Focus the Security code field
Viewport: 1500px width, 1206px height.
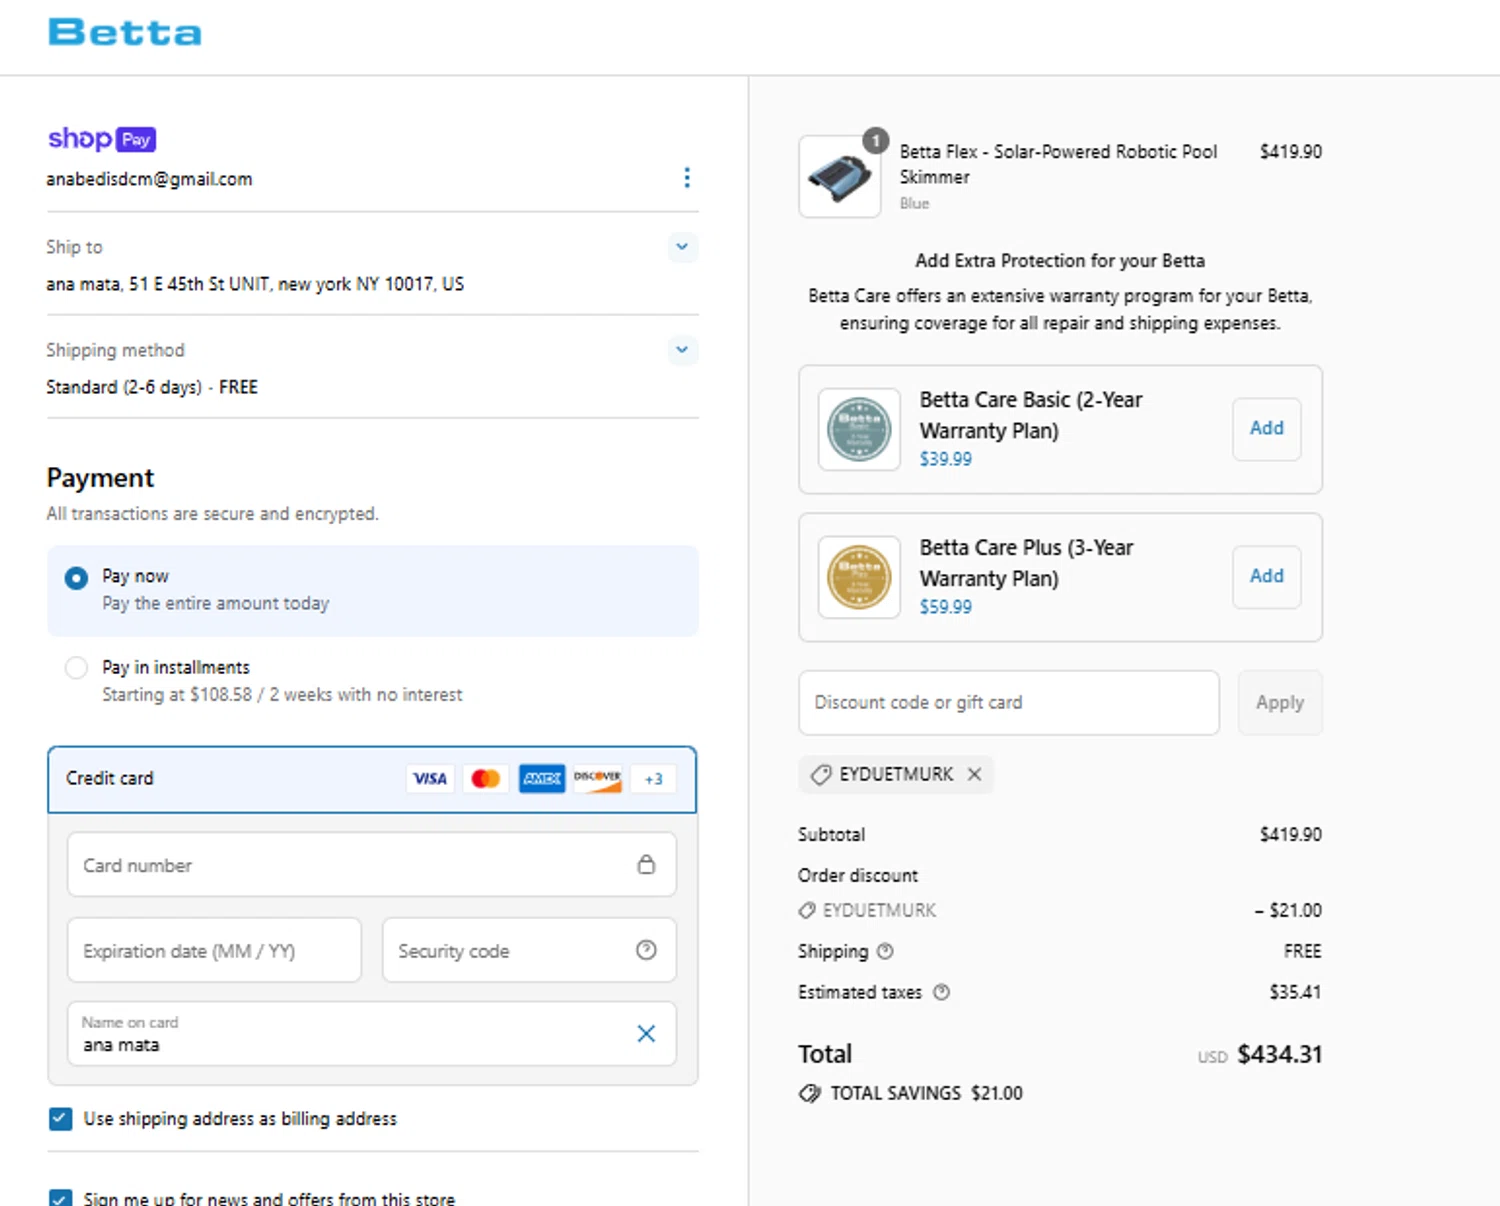(x=529, y=950)
